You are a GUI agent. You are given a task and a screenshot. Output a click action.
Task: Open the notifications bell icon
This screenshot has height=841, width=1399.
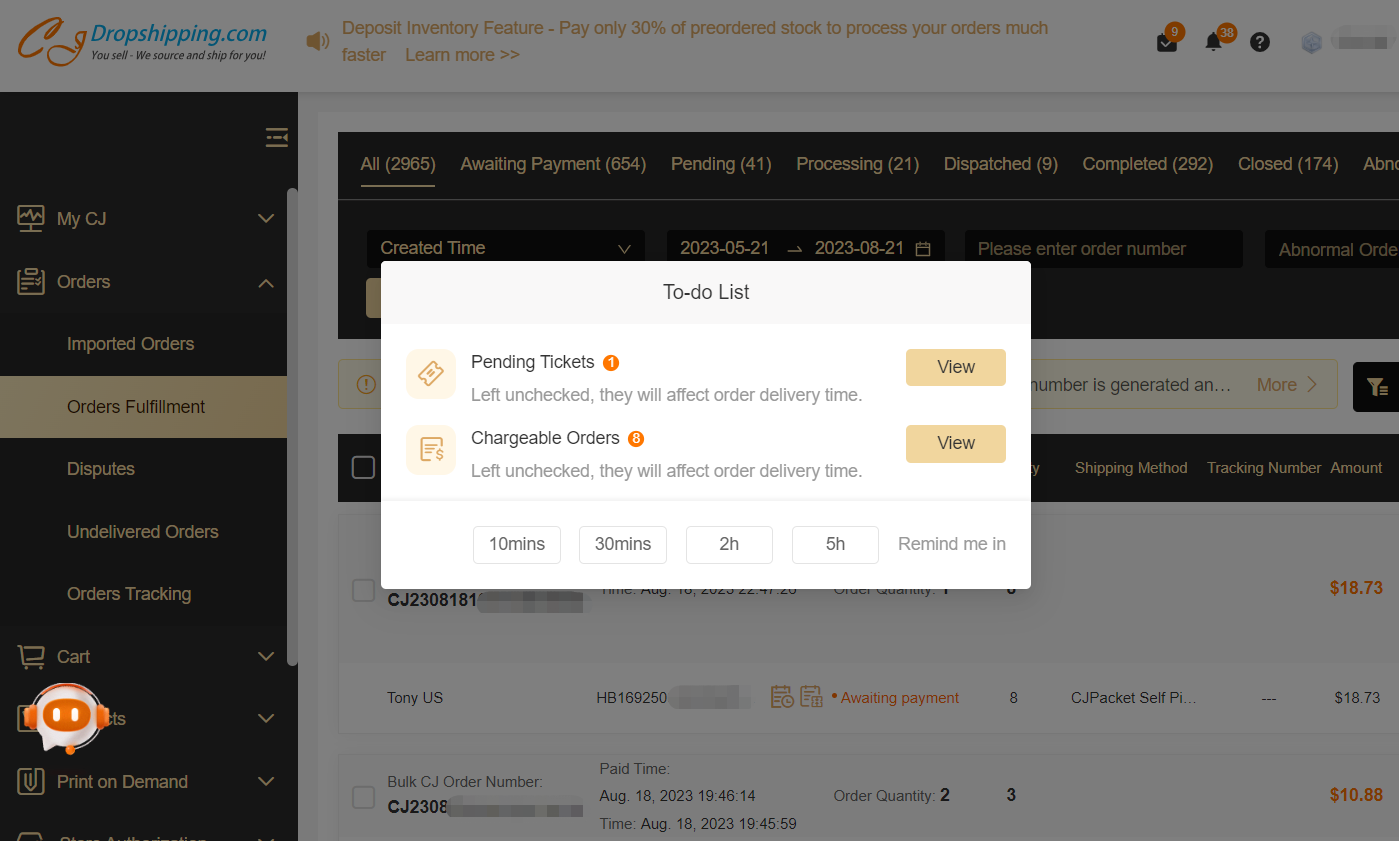pyautogui.click(x=1213, y=42)
